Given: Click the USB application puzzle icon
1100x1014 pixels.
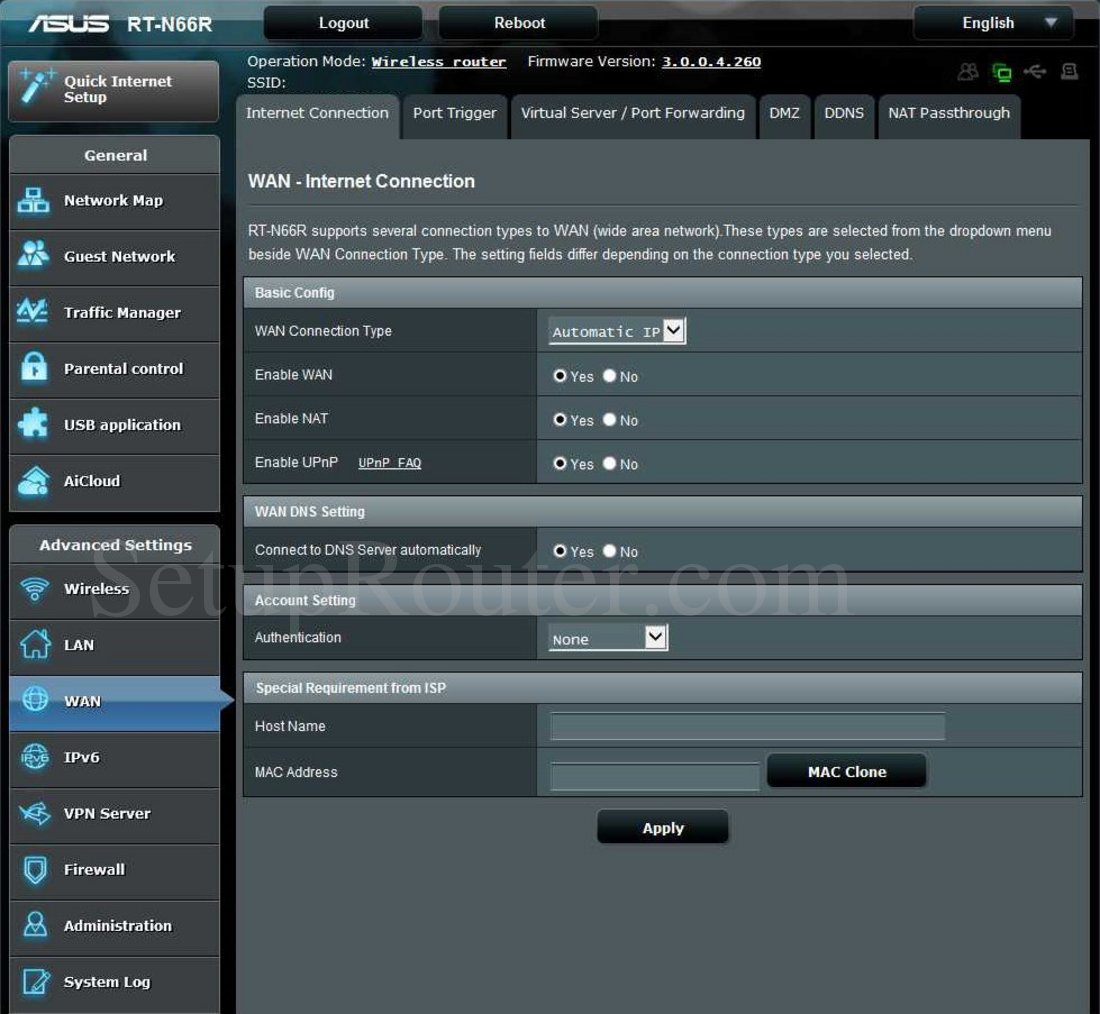Looking at the screenshot, I should point(33,423).
